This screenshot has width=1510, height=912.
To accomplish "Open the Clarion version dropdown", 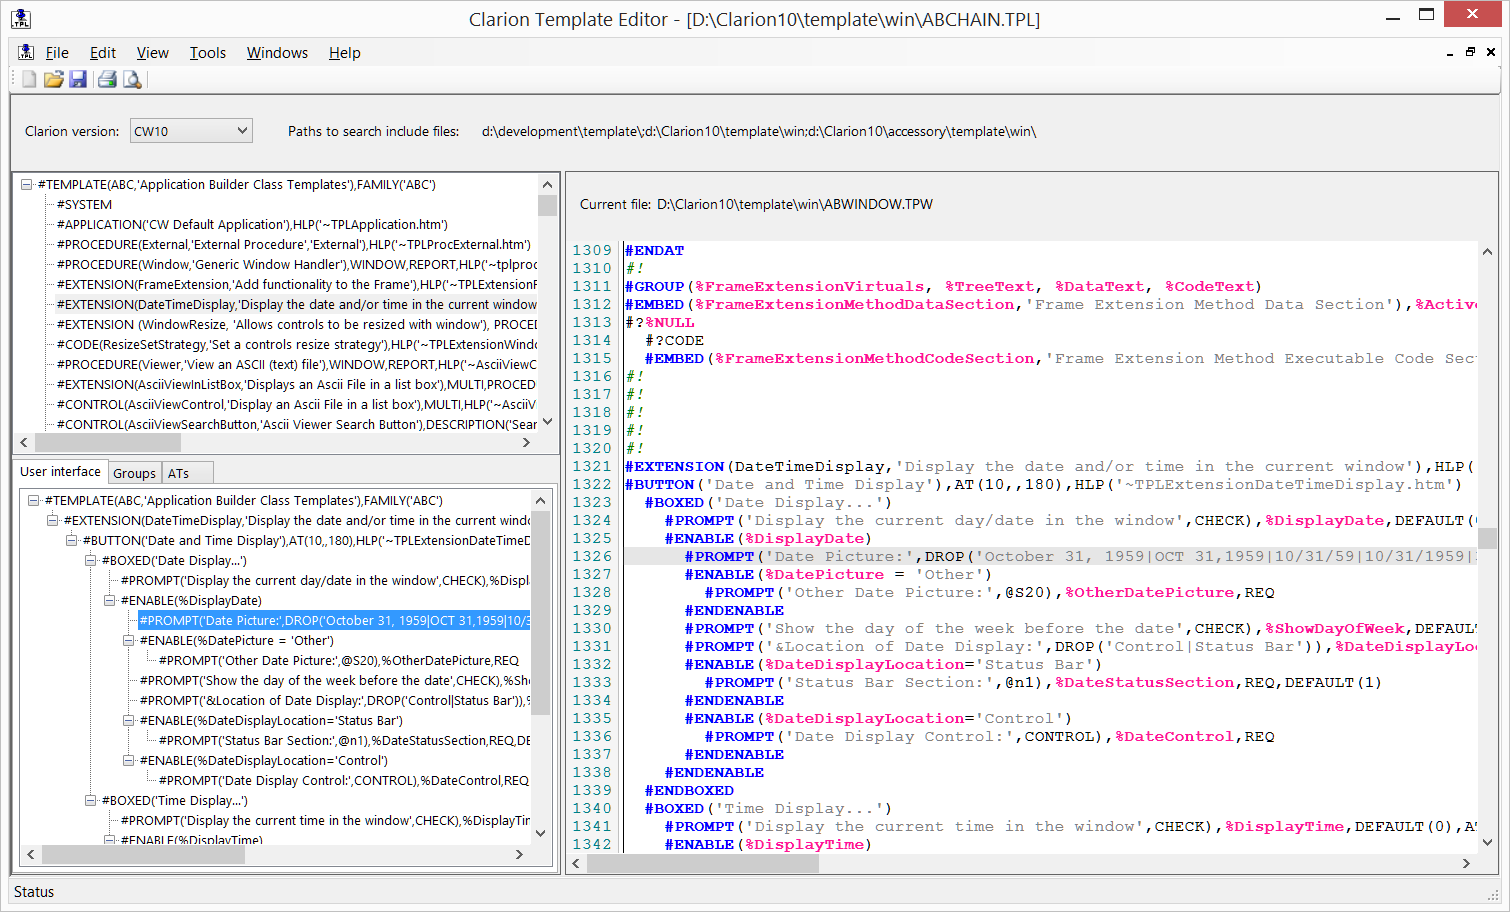I will tap(241, 131).
